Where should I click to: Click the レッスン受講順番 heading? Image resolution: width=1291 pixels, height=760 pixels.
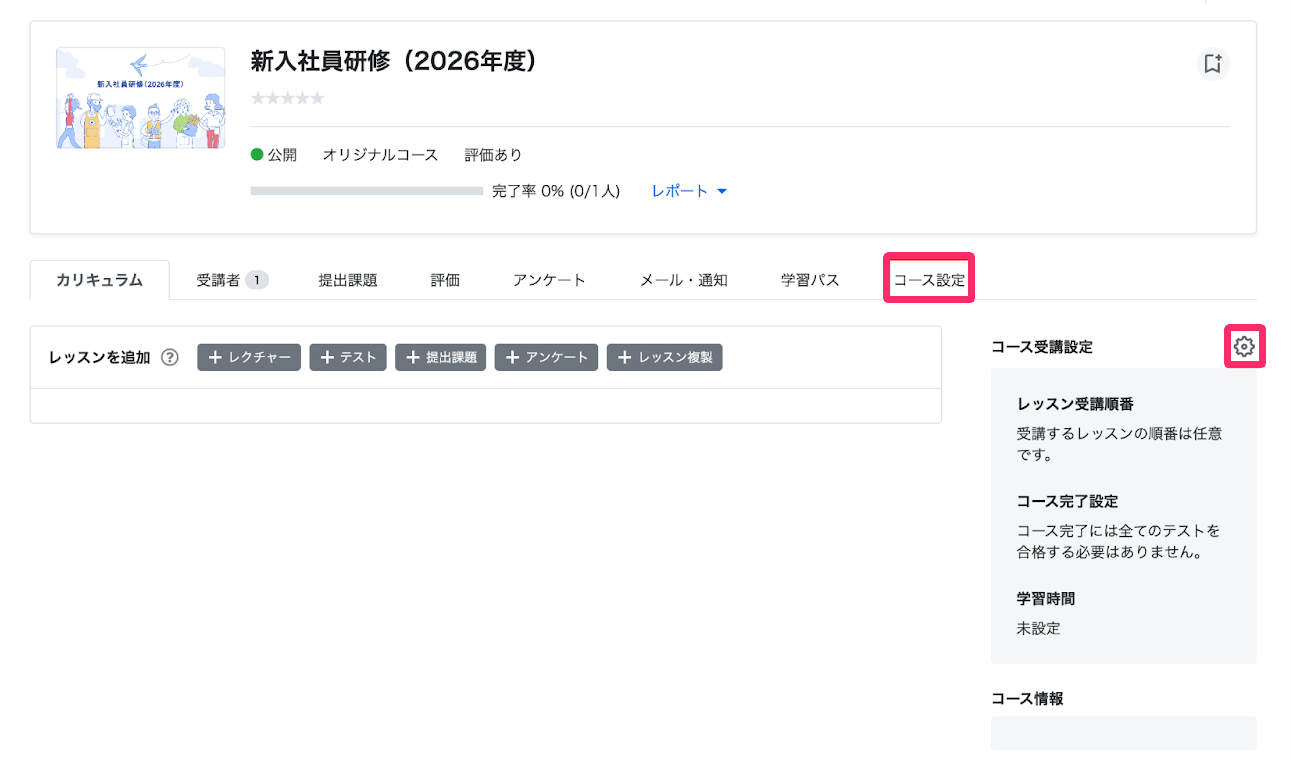(1075, 405)
